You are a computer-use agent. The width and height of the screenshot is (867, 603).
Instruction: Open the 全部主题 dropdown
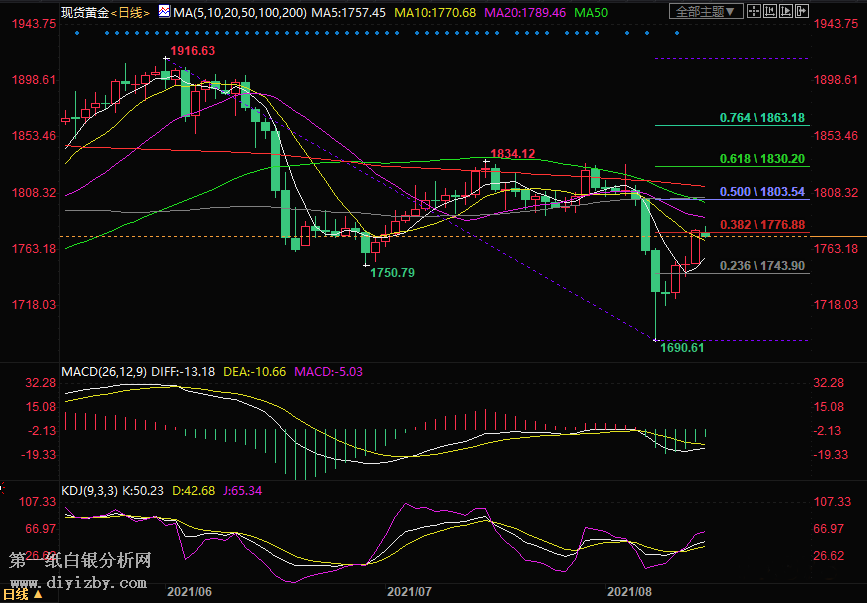706,12
